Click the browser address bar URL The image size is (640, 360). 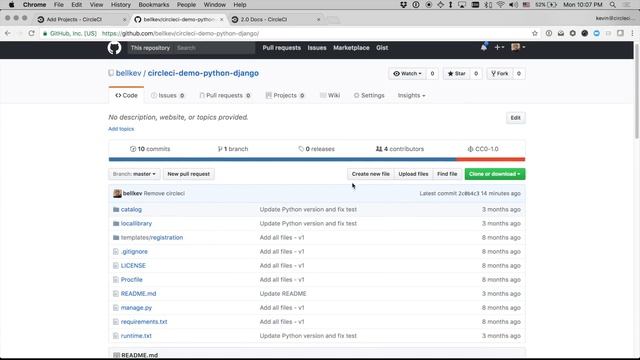pos(180,33)
